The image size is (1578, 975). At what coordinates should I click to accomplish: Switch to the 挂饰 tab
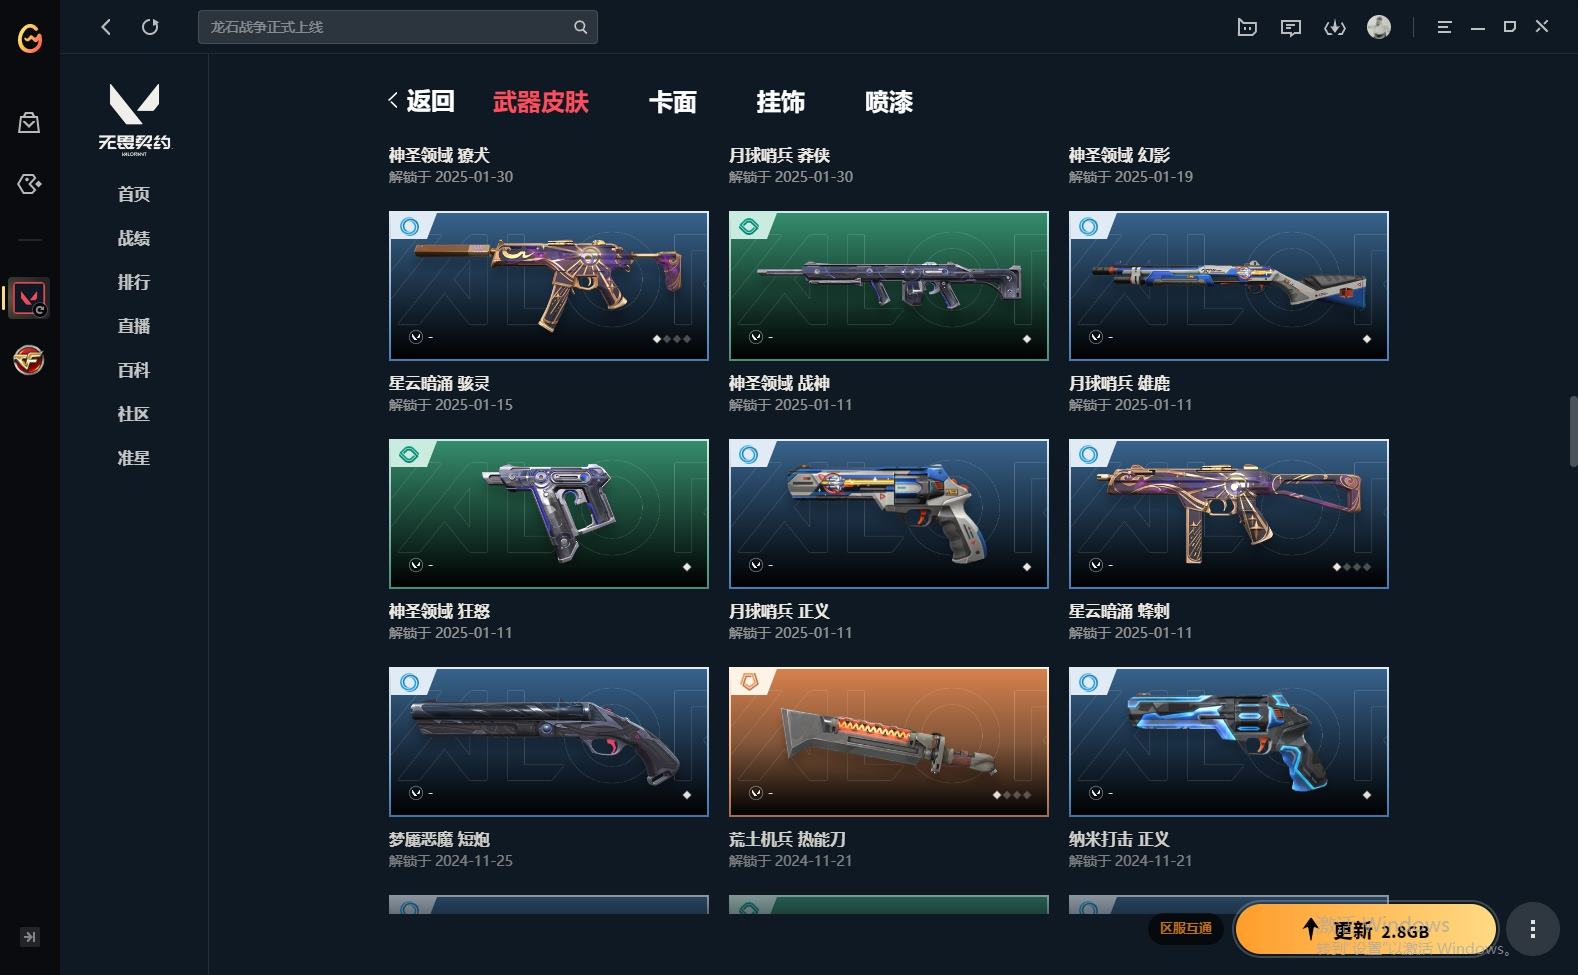pos(780,102)
